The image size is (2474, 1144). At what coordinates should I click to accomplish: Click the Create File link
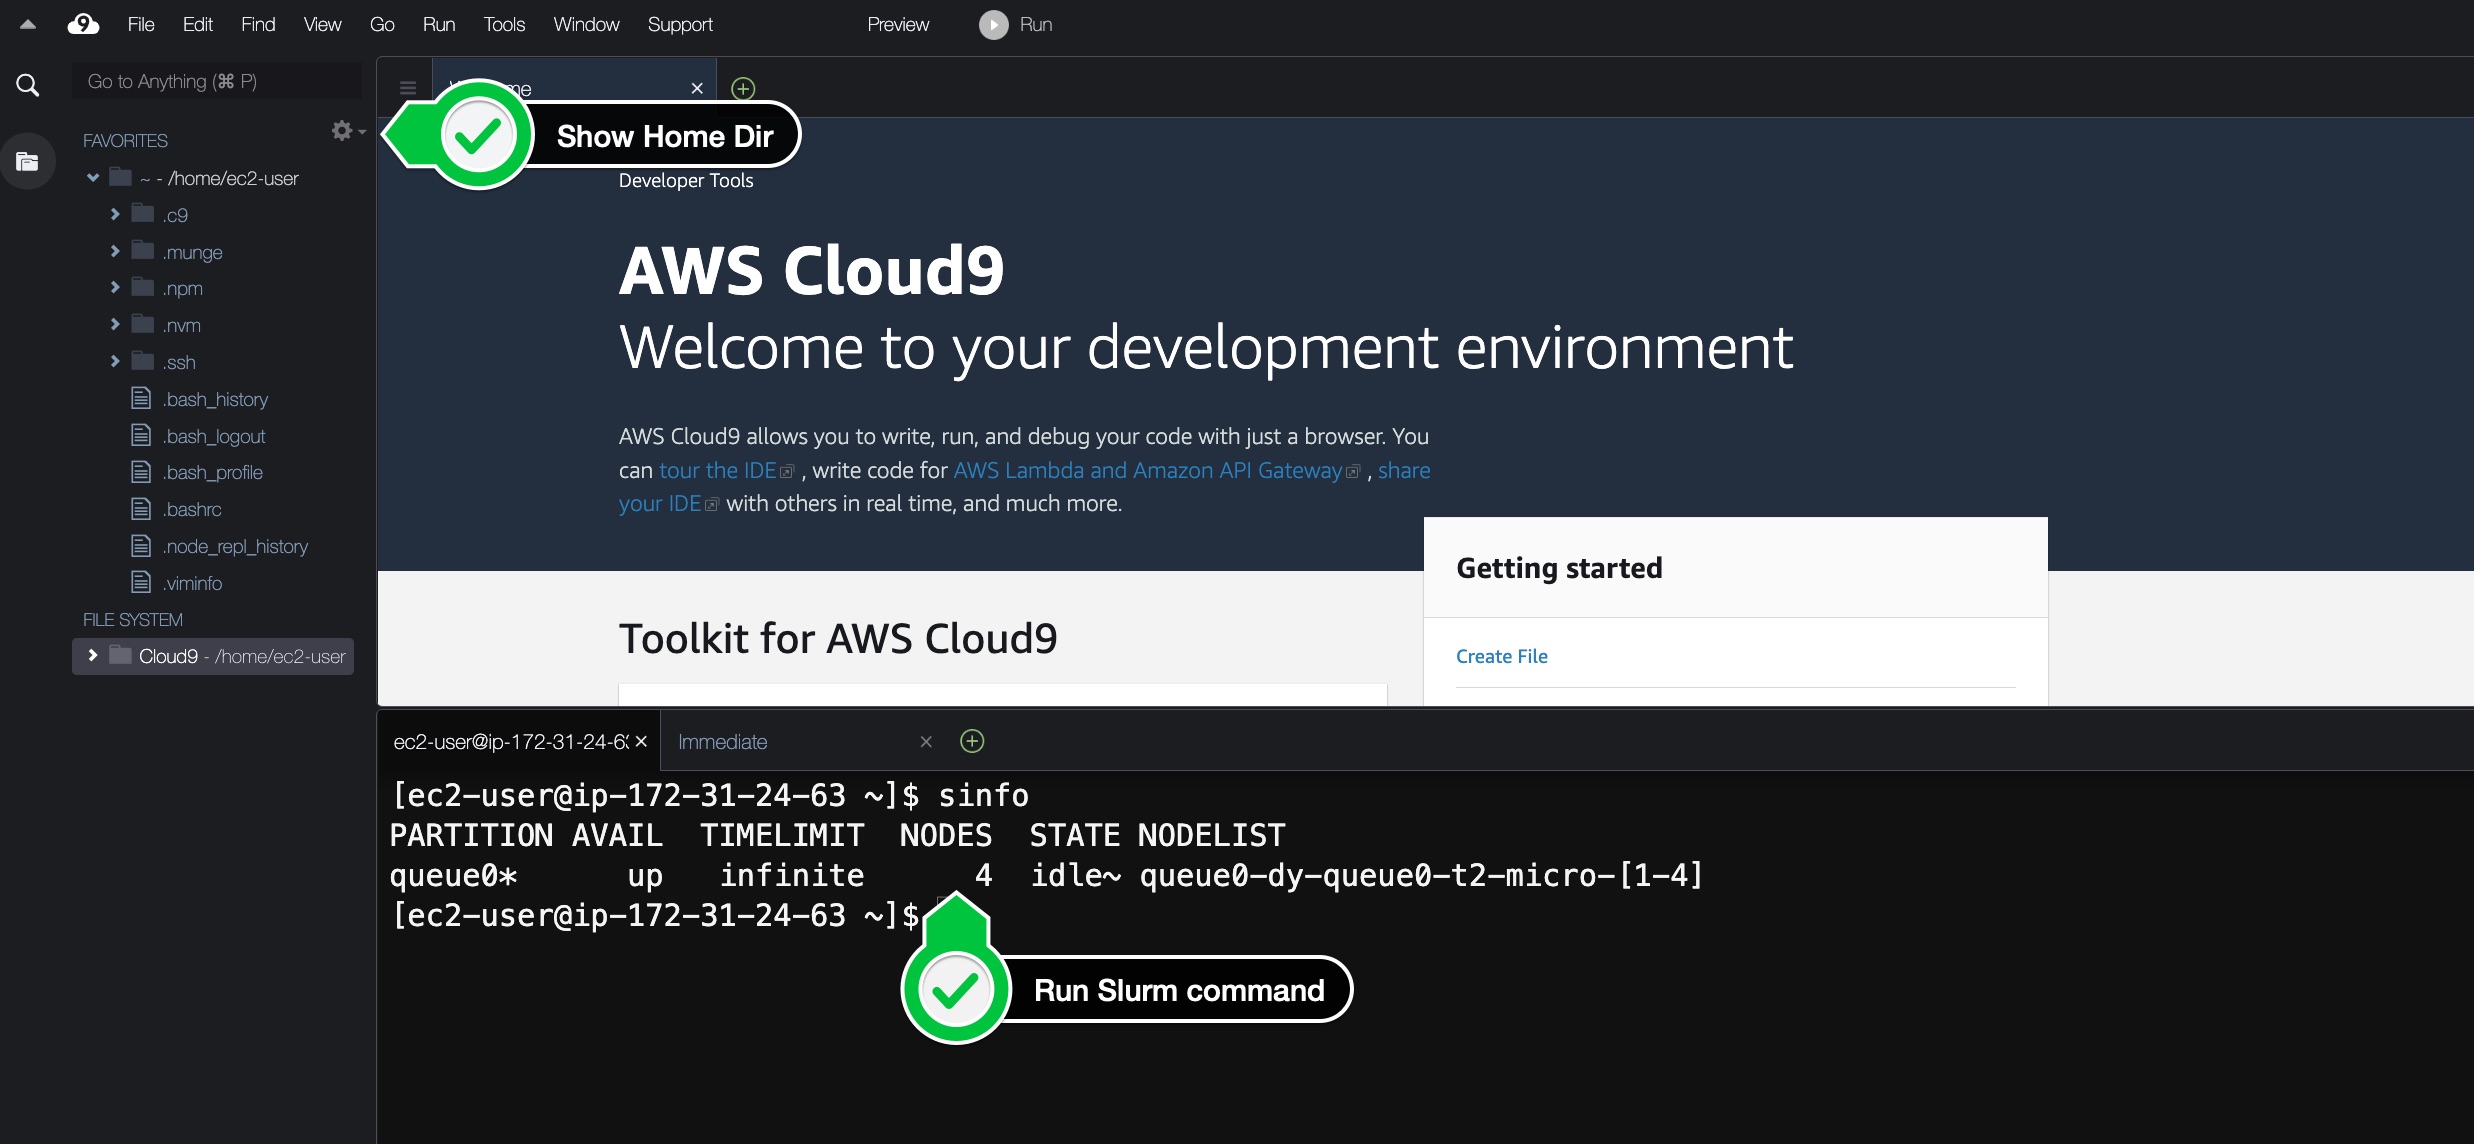pos(1502,655)
